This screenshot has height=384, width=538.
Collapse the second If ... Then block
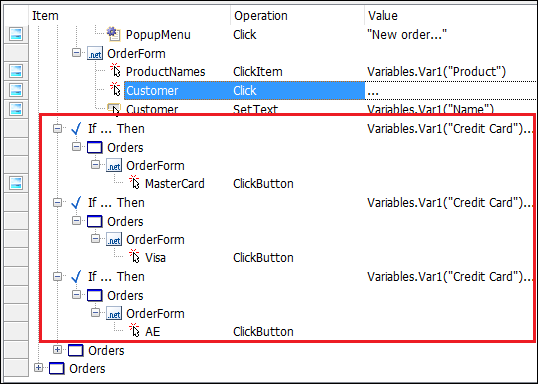coord(57,202)
